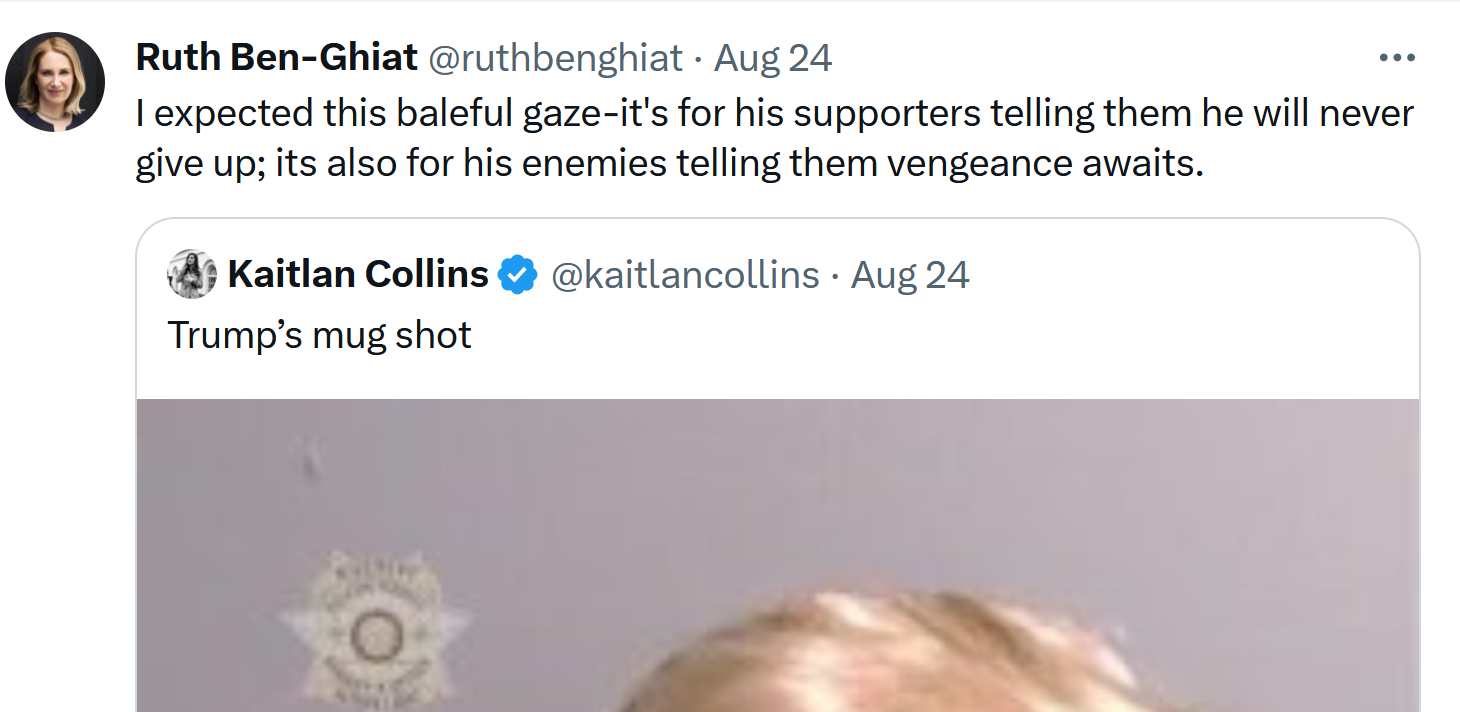Open the three-dot more options menu
Viewport: 1460px width, 712px height.
[x=1397, y=58]
